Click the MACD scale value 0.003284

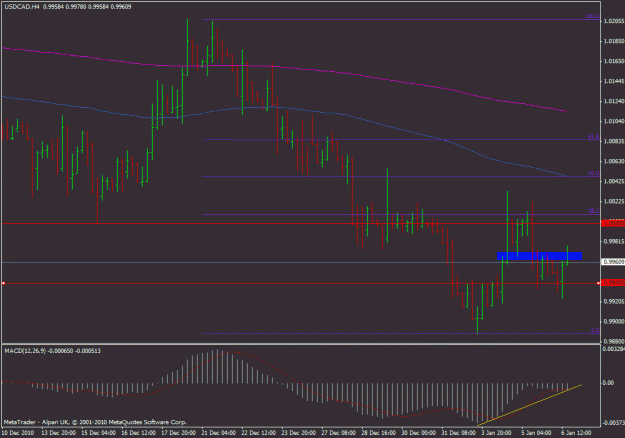pos(614,349)
